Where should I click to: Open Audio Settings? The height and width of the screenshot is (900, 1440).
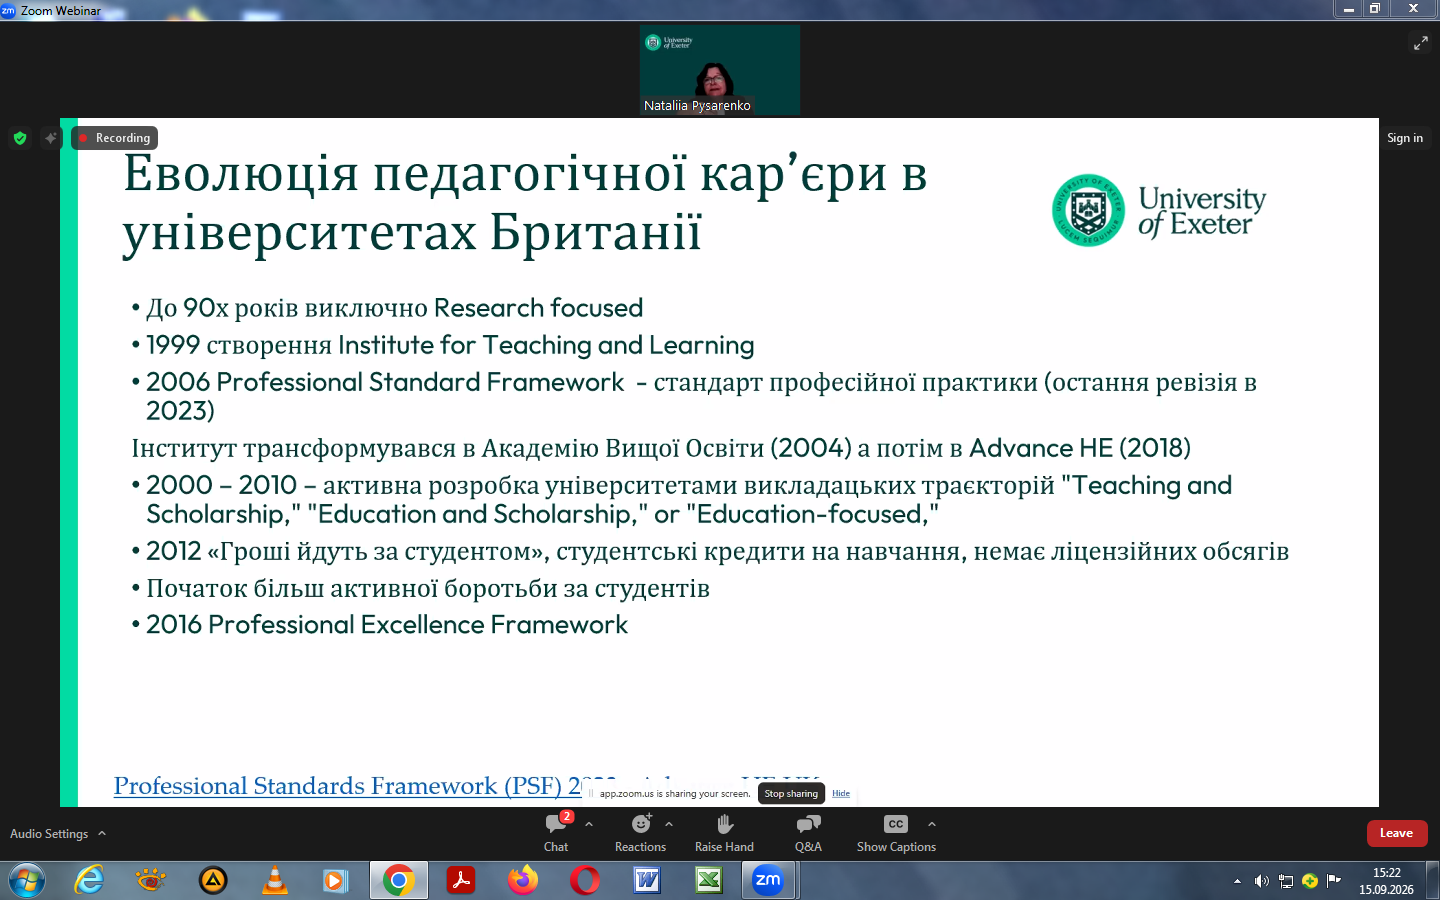pyautogui.click(x=49, y=833)
